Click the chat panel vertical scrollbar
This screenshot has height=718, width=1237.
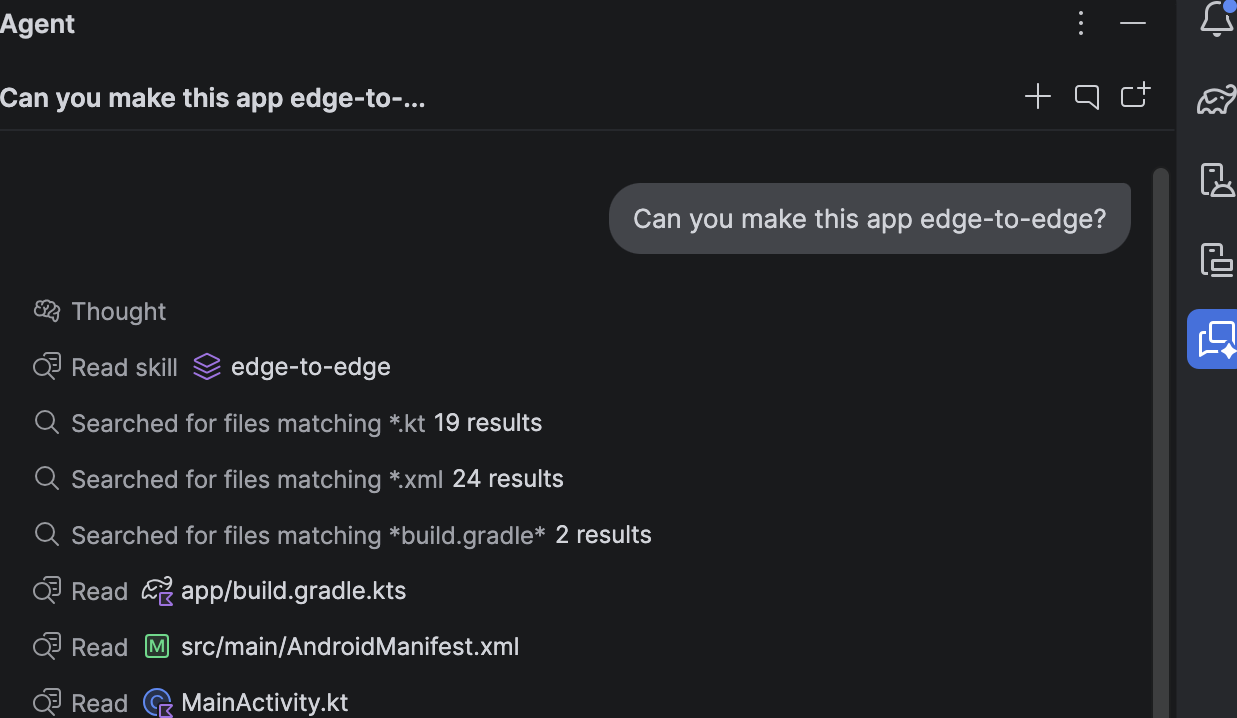click(x=1160, y=443)
